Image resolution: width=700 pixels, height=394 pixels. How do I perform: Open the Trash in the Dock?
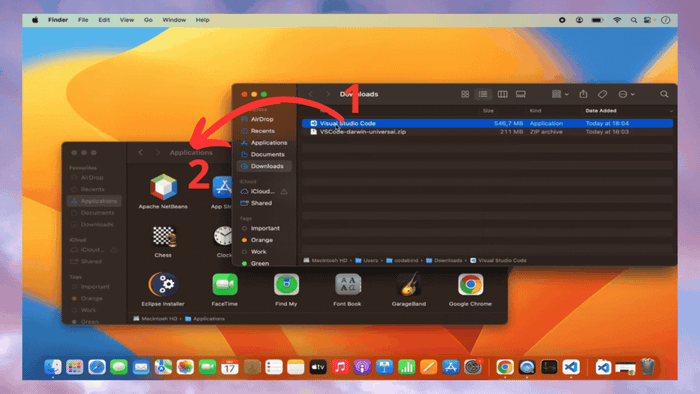(x=648, y=367)
